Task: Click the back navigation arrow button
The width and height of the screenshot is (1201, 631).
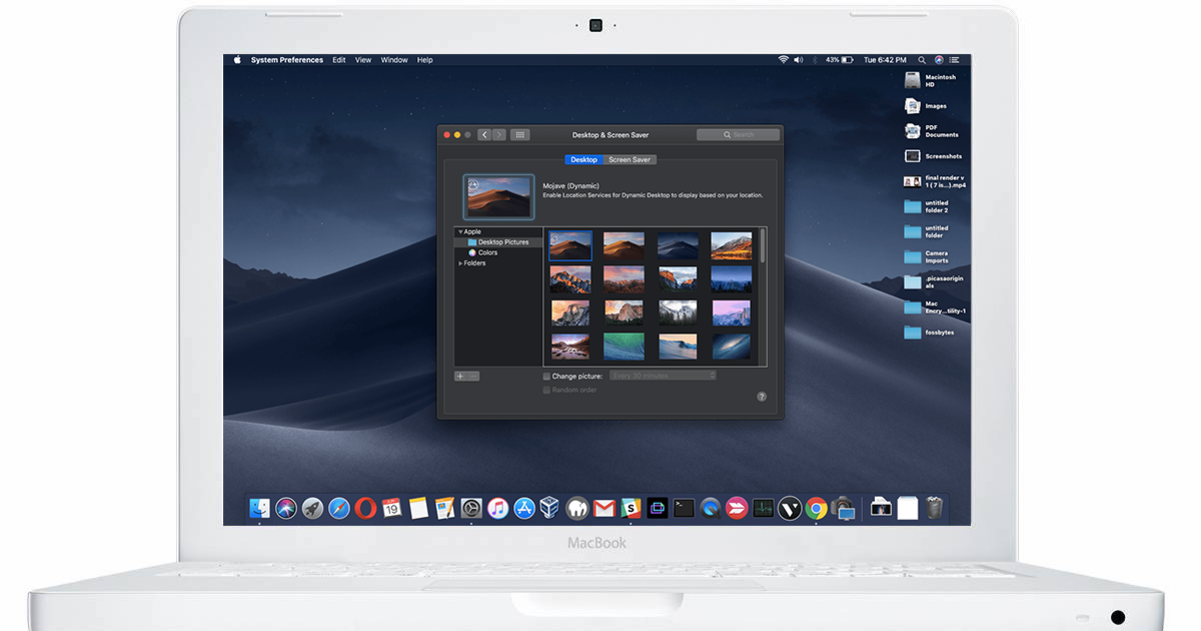Action: click(485, 134)
